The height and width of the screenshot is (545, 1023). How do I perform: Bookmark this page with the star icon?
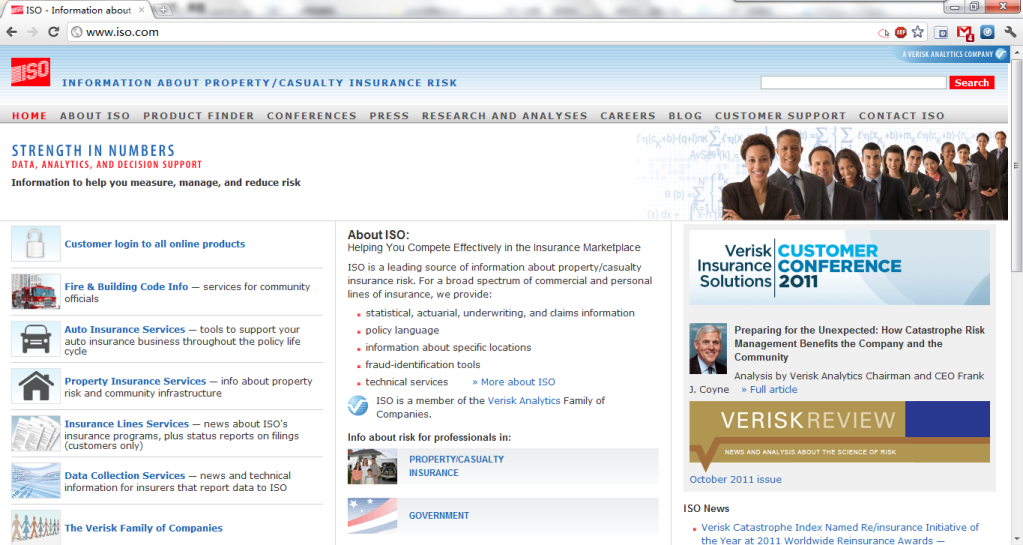coord(918,32)
